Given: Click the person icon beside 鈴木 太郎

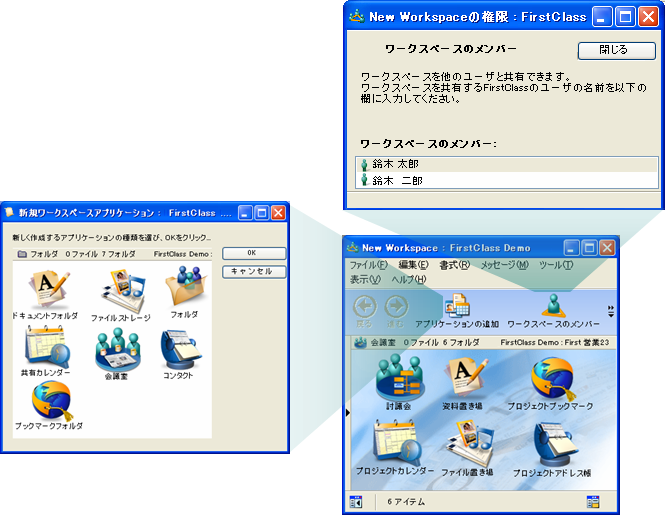Looking at the screenshot, I should tap(364, 164).
